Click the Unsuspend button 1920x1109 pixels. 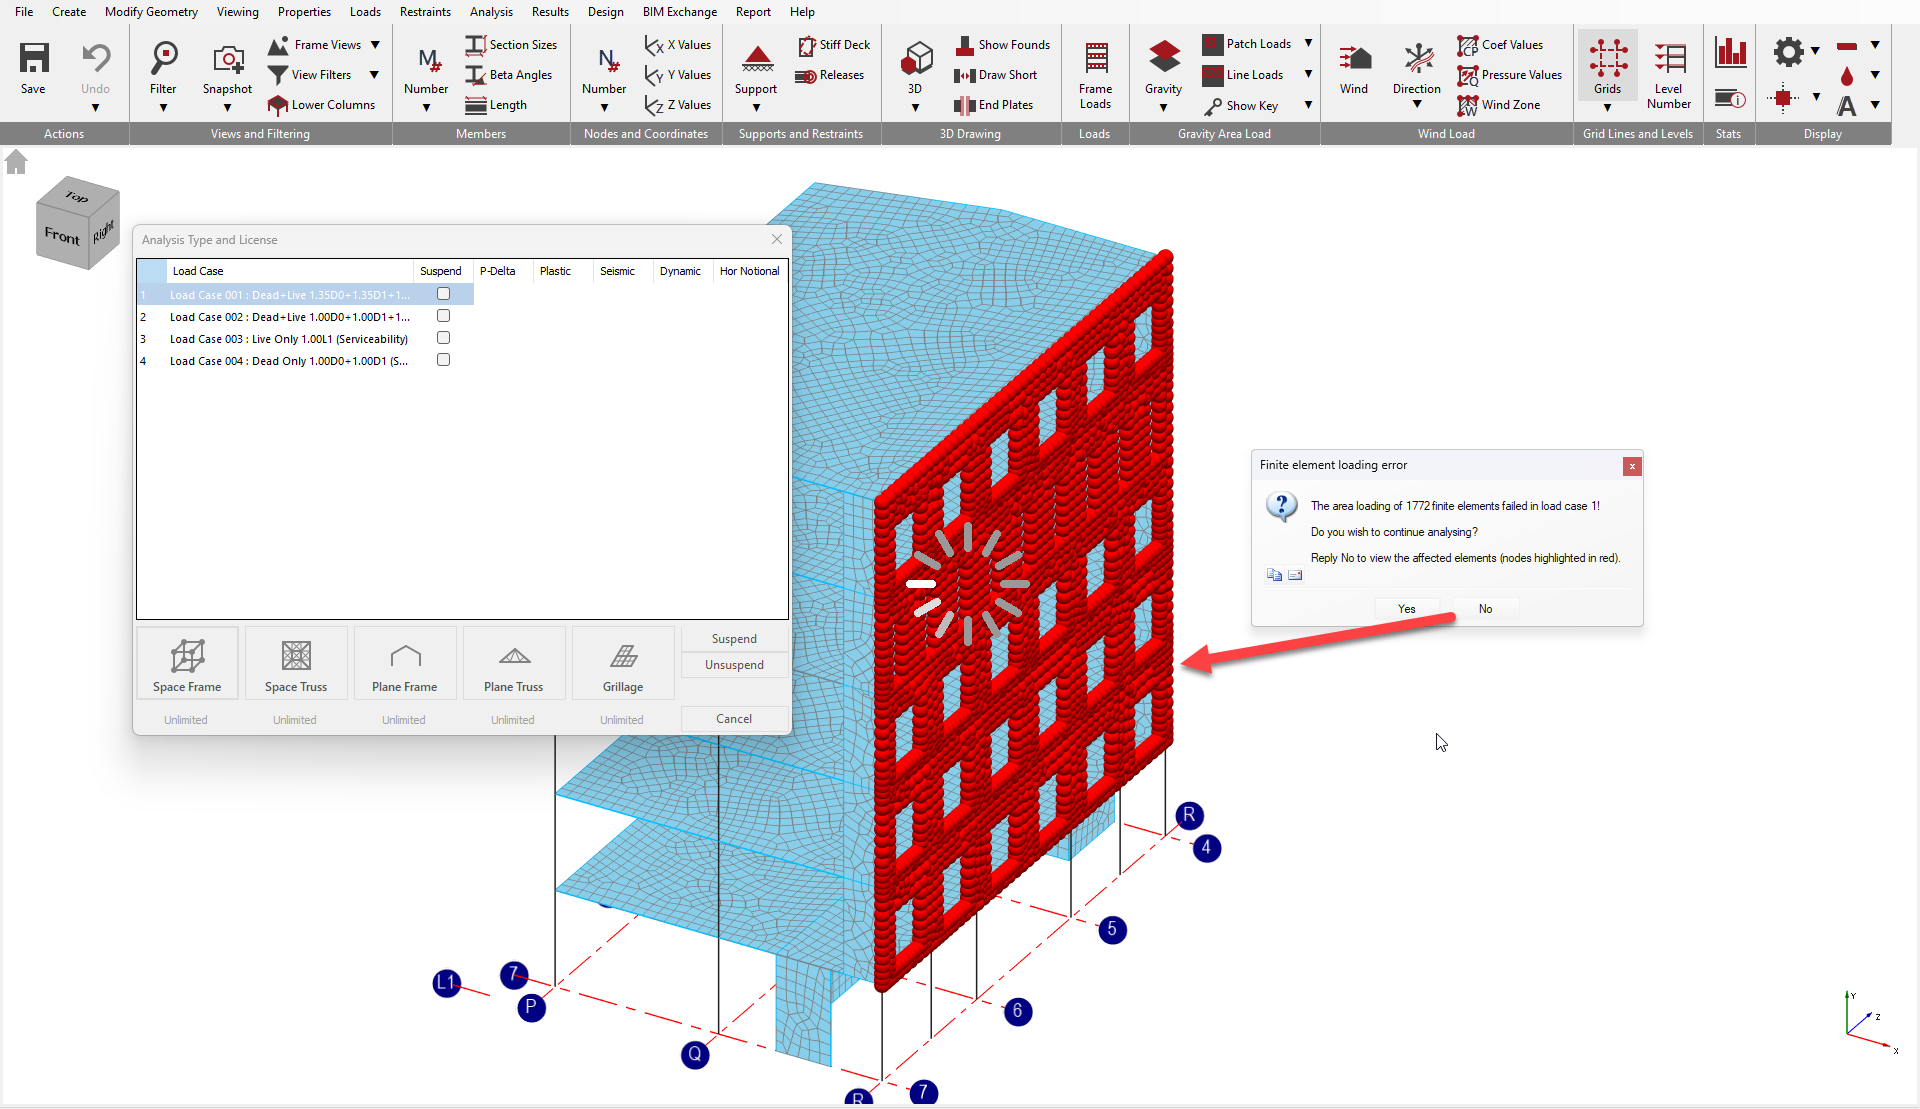click(x=734, y=665)
